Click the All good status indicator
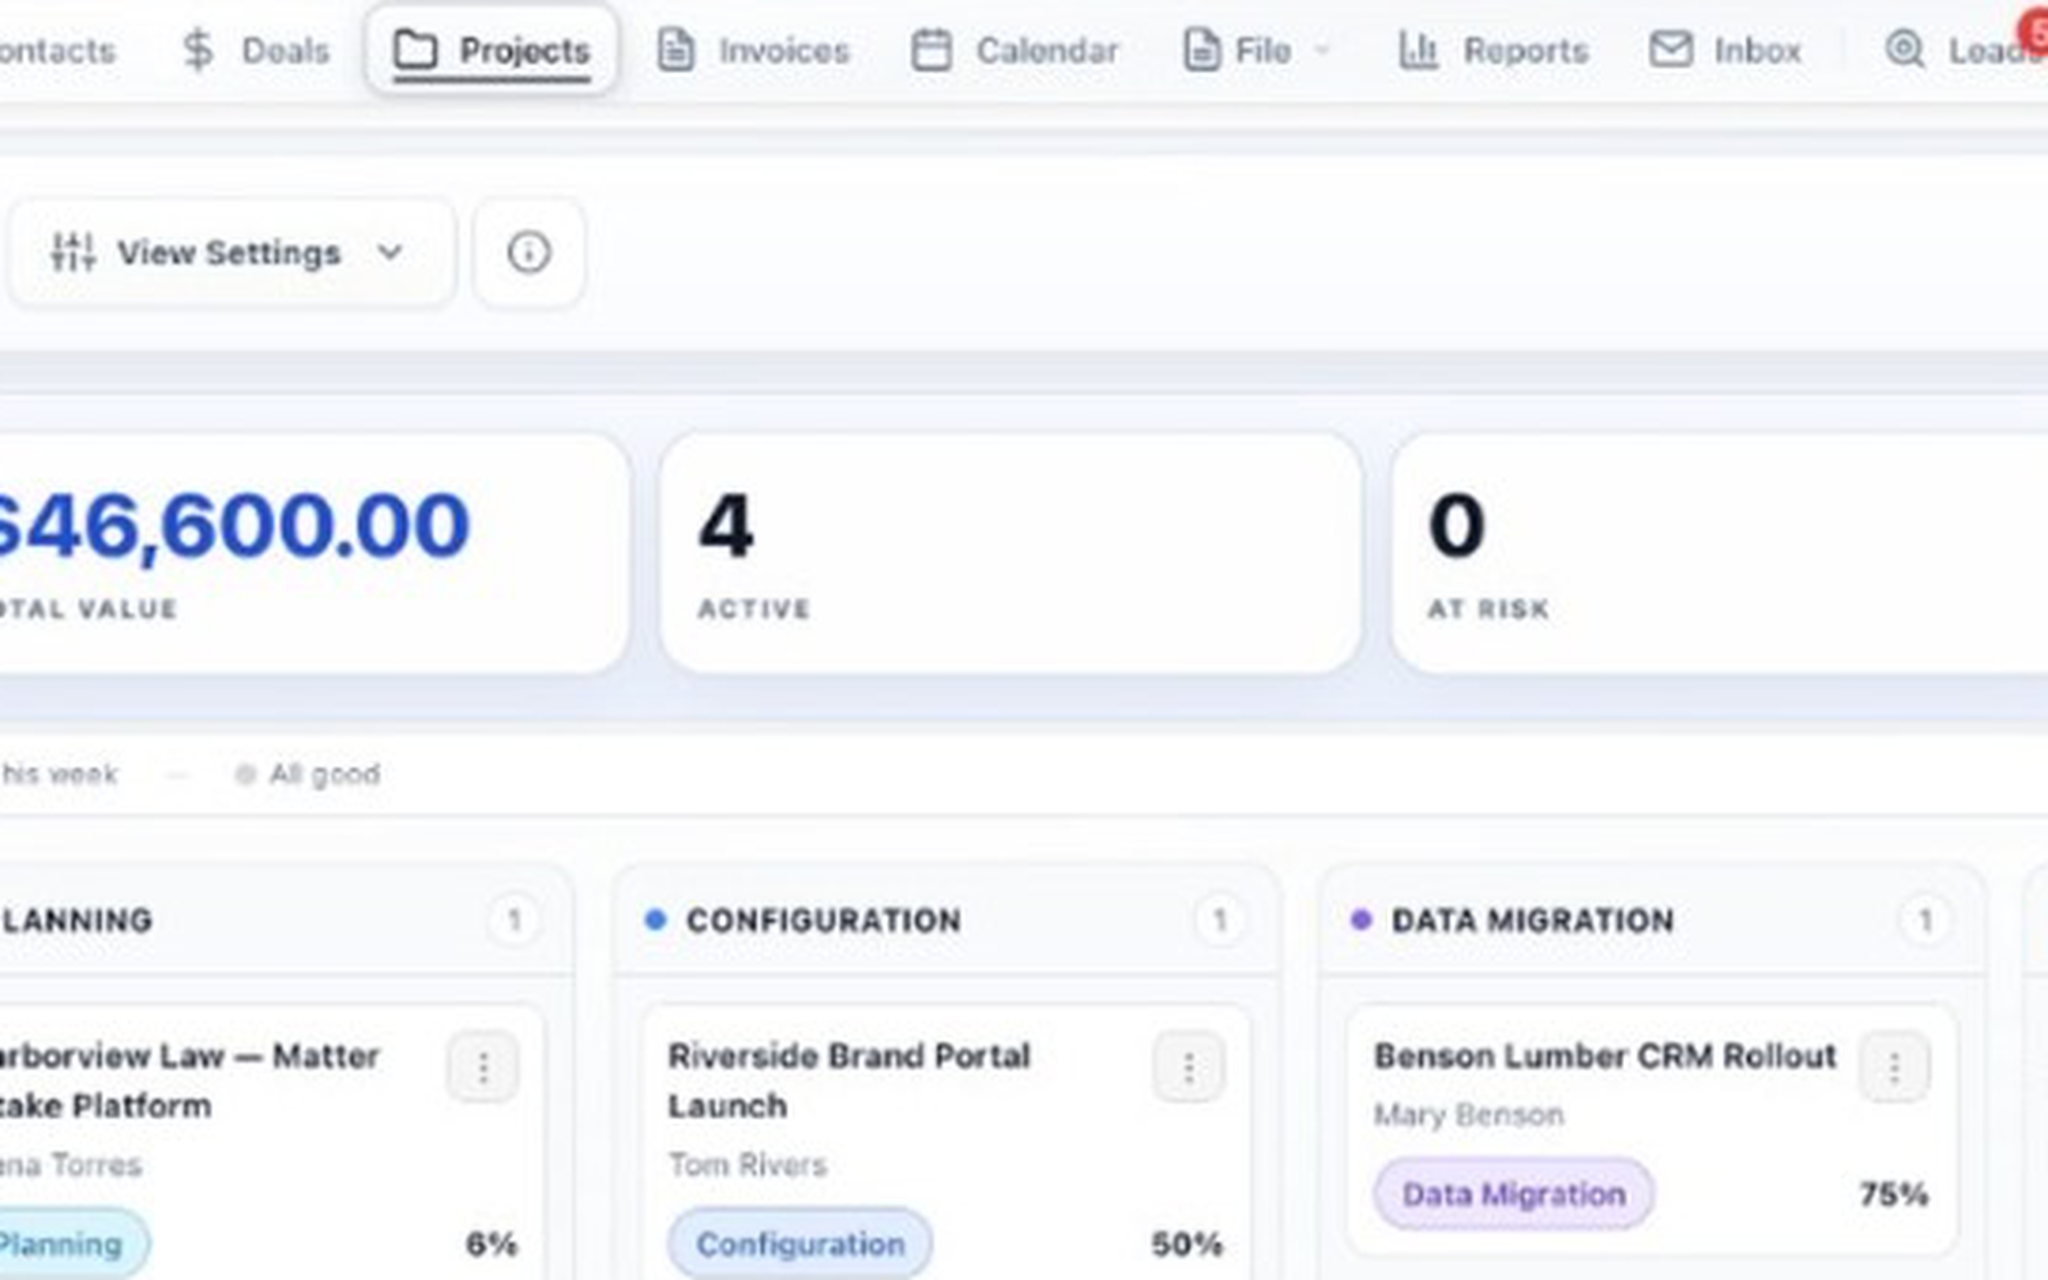The image size is (2048, 1280). [x=308, y=774]
